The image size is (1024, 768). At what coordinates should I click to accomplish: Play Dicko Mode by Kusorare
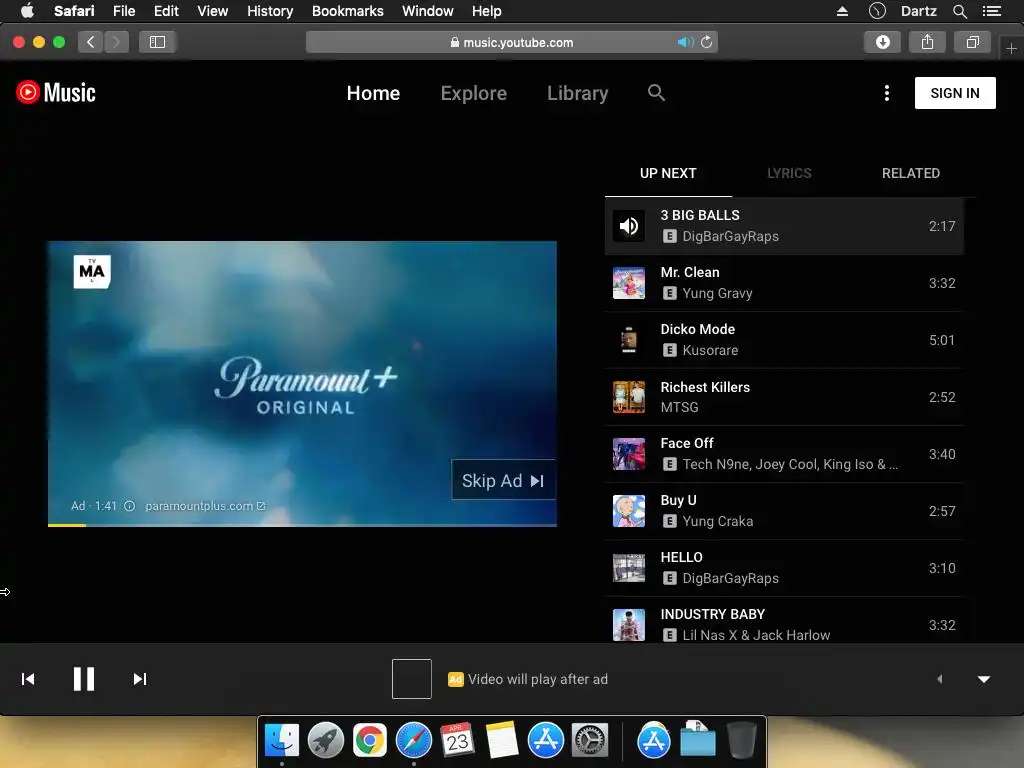784,340
